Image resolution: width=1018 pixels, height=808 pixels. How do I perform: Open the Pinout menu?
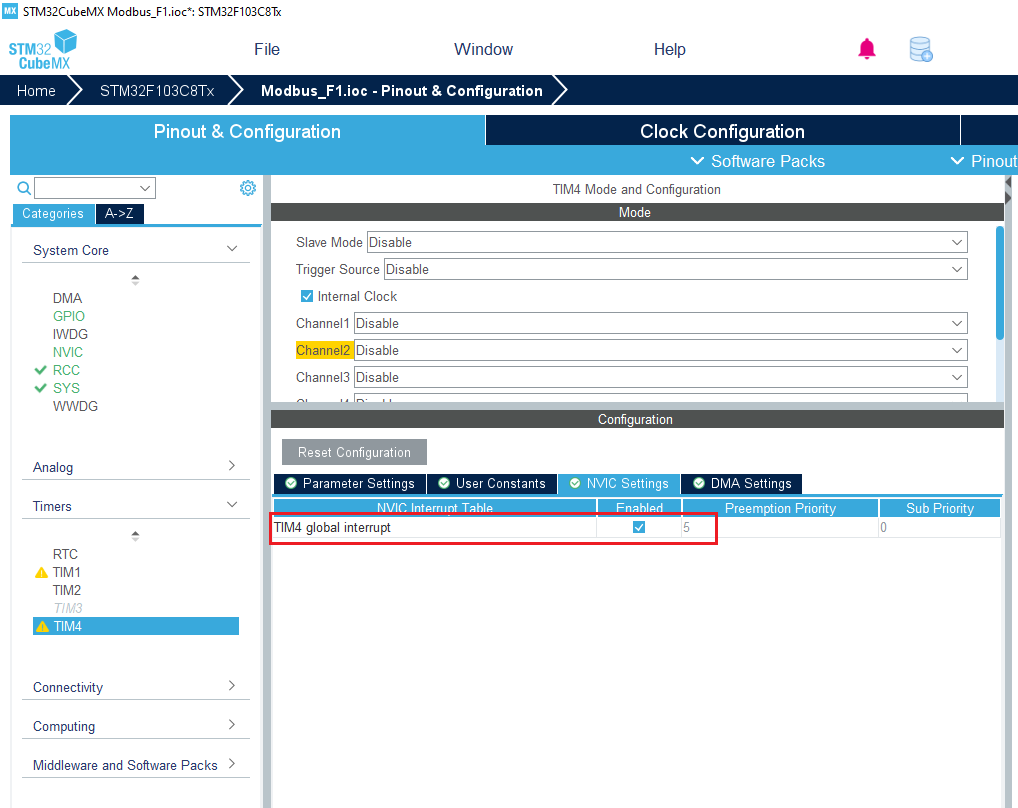[x=984, y=161]
